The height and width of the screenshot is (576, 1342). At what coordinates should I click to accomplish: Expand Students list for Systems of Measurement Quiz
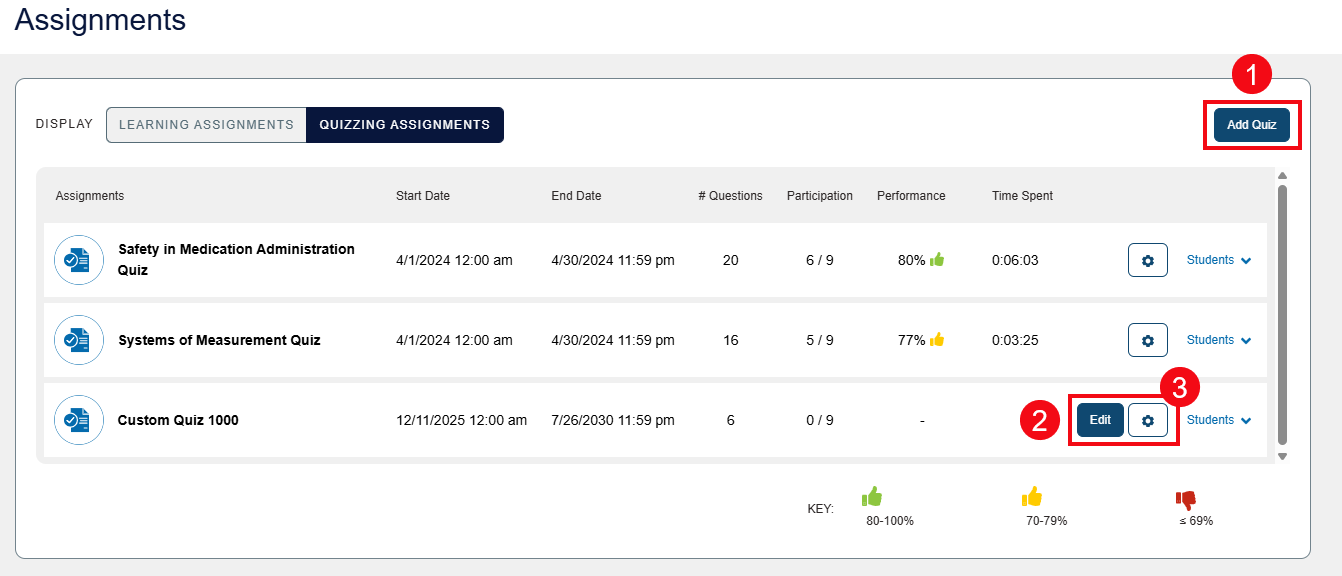click(1218, 339)
